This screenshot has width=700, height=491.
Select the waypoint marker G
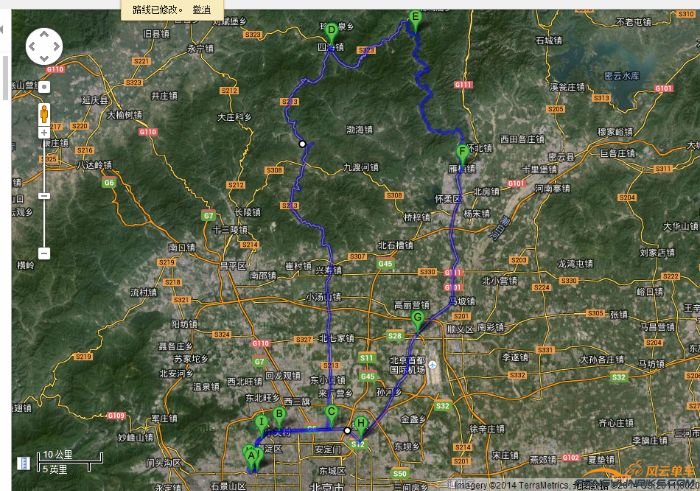click(418, 320)
